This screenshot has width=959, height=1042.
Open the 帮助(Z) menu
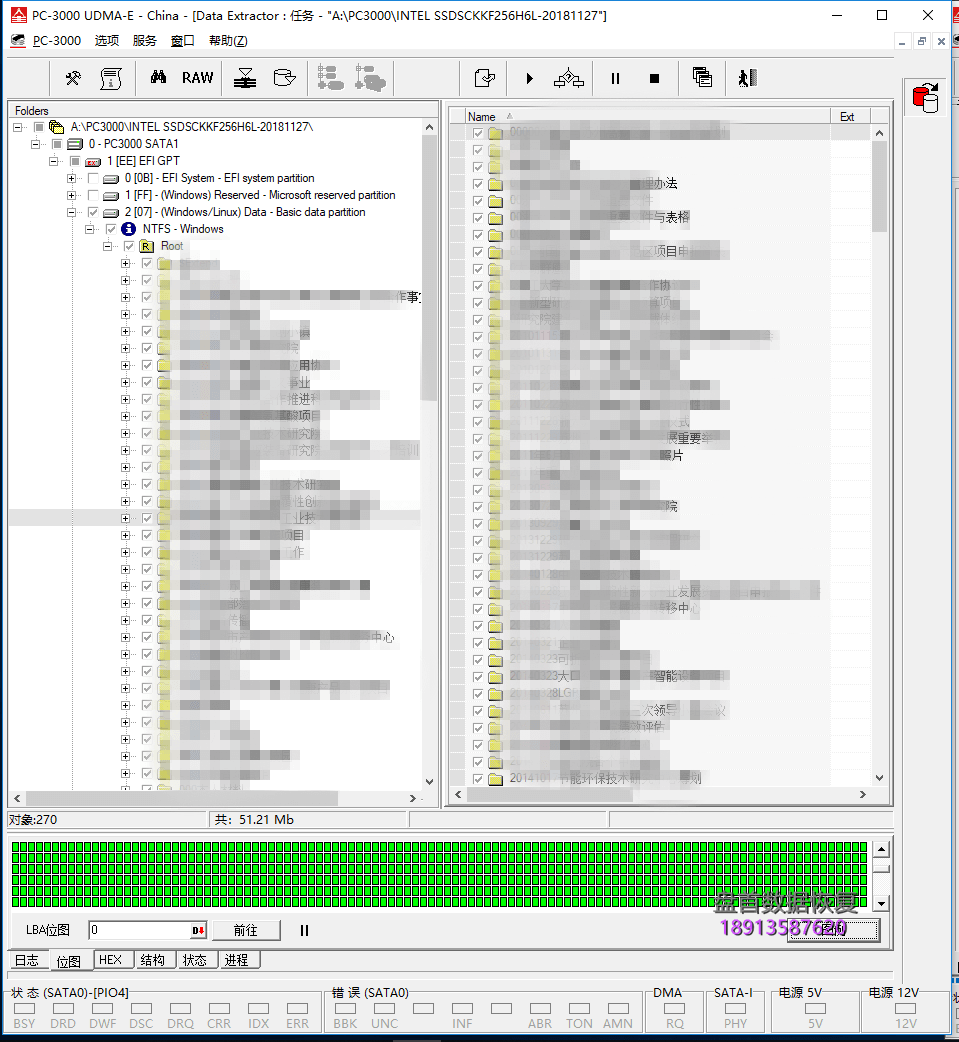tap(228, 41)
